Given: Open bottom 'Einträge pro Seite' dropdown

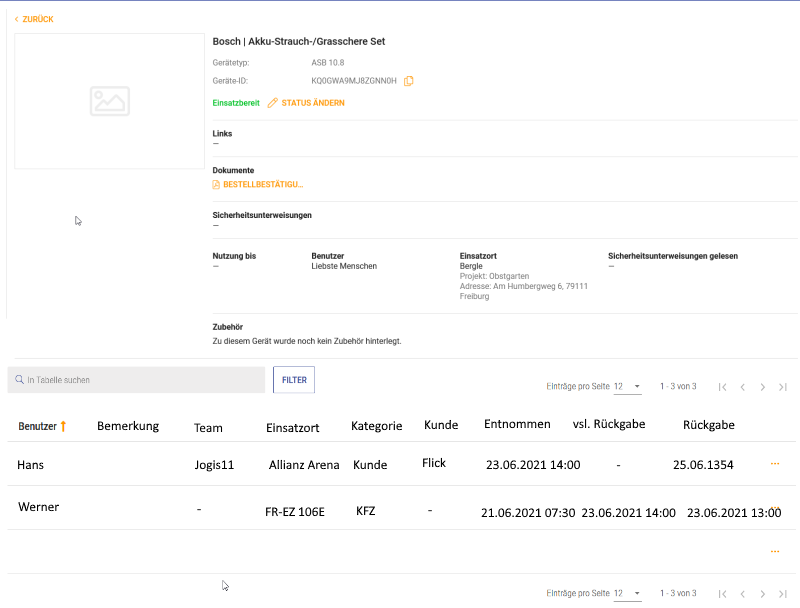Looking at the screenshot, I should (627, 593).
